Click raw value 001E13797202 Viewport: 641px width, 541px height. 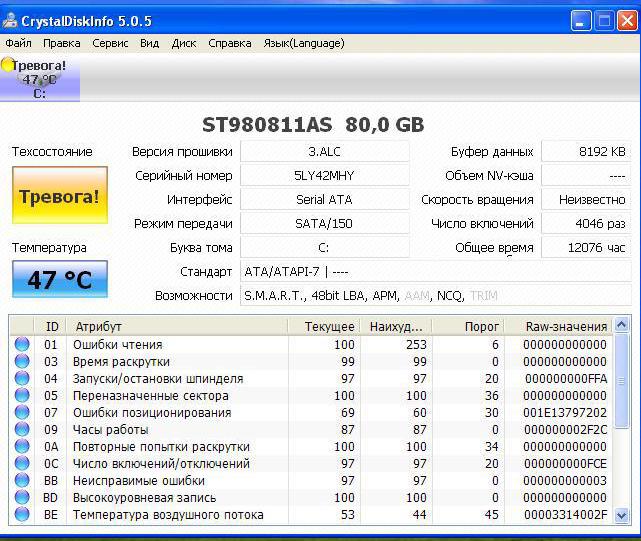[565, 413]
